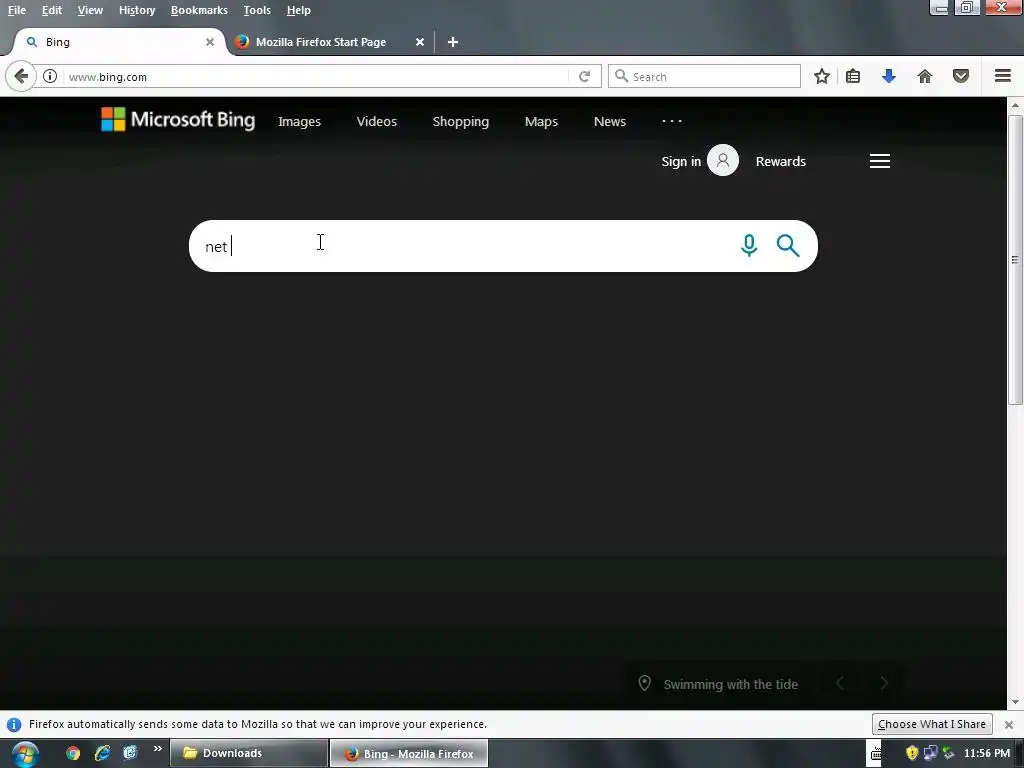Show your bookmarks list icon

(852, 76)
